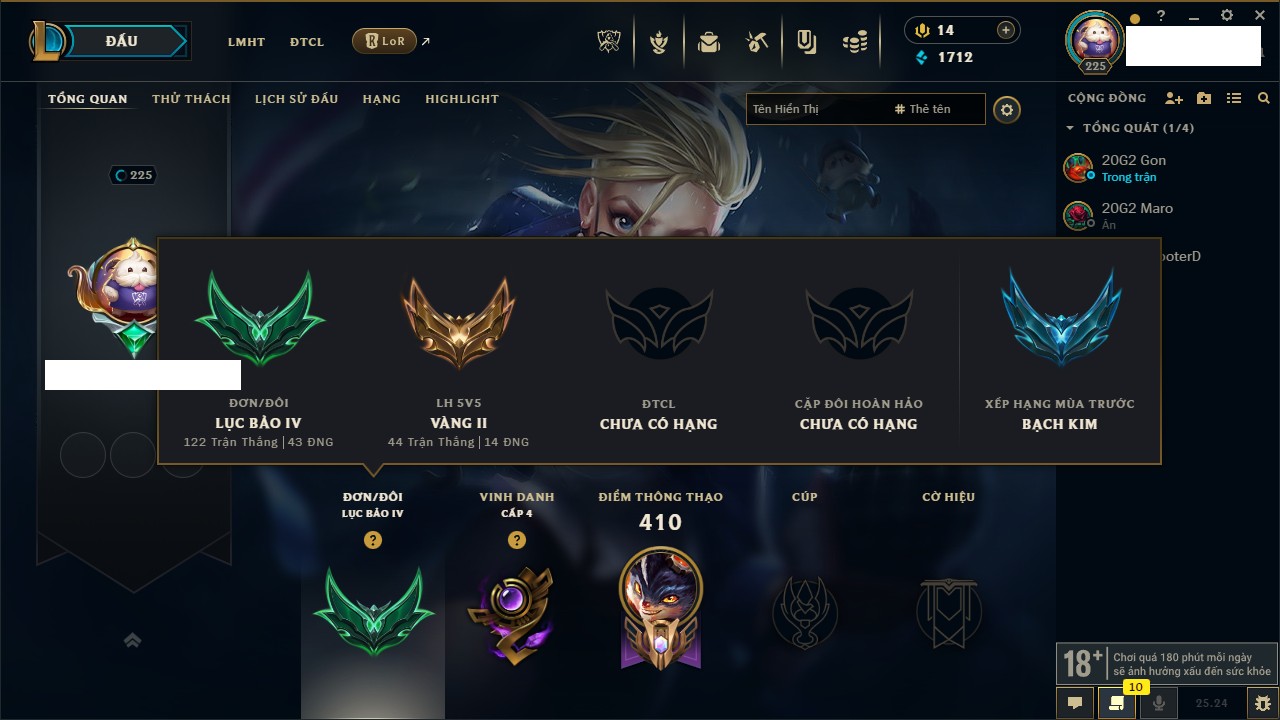Open the Loot icon in top bar
The width and height of the screenshot is (1280, 720).
coord(806,42)
